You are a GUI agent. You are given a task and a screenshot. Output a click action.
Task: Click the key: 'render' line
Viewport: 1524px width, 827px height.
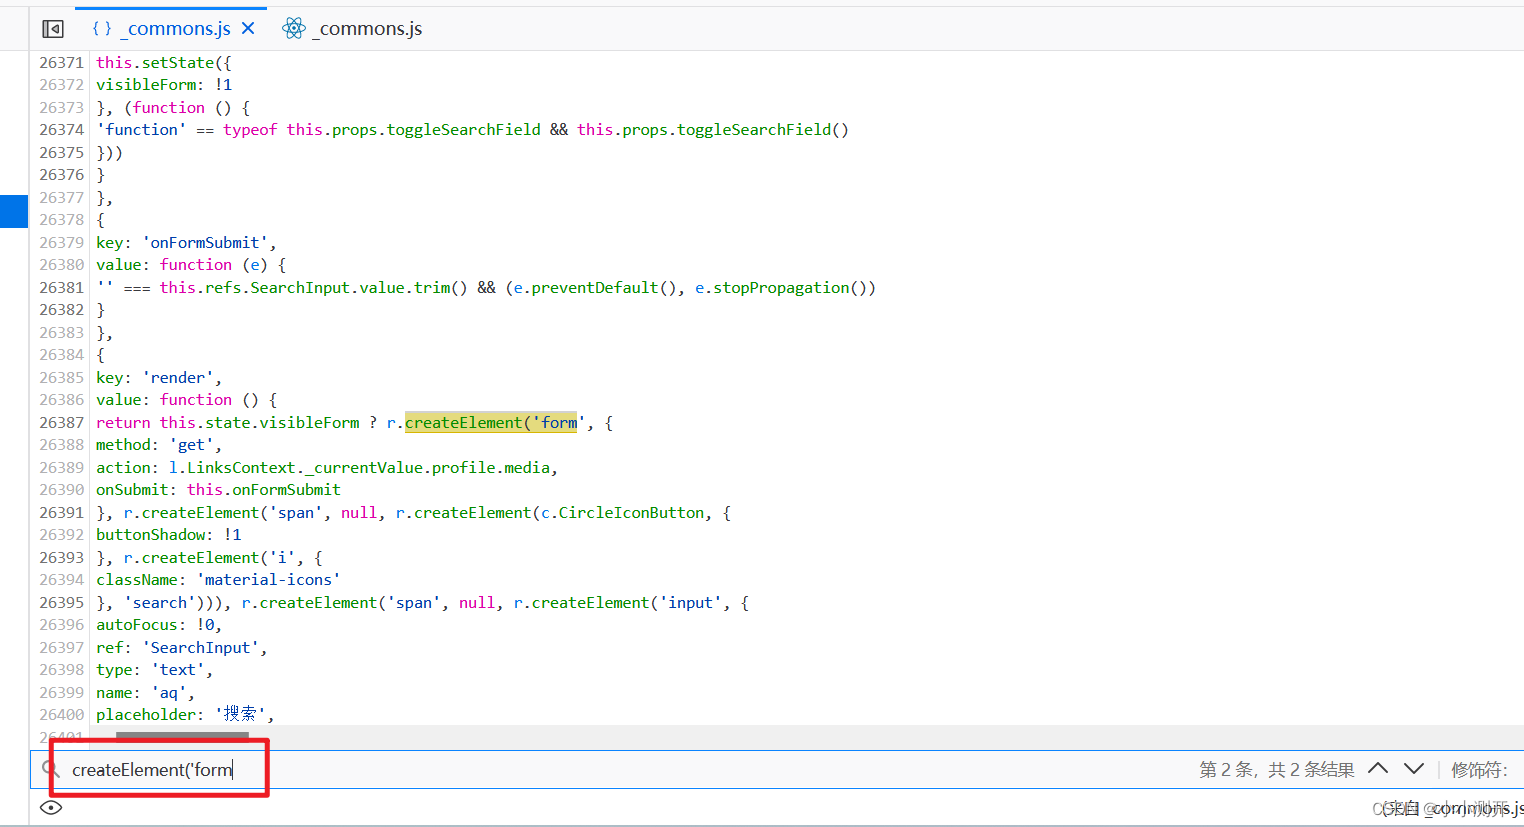159,377
